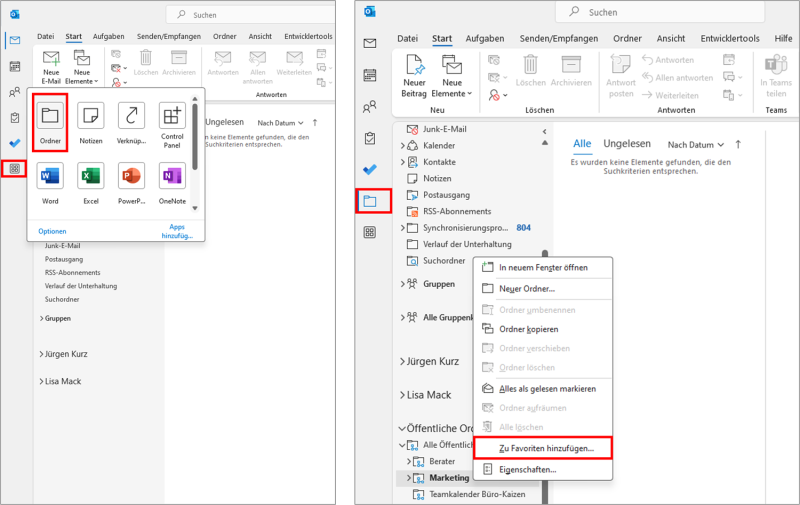Viewport: 800px width, 505px height.
Task: Click apps flyout vertical scrollbar
Action: [x=194, y=137]
